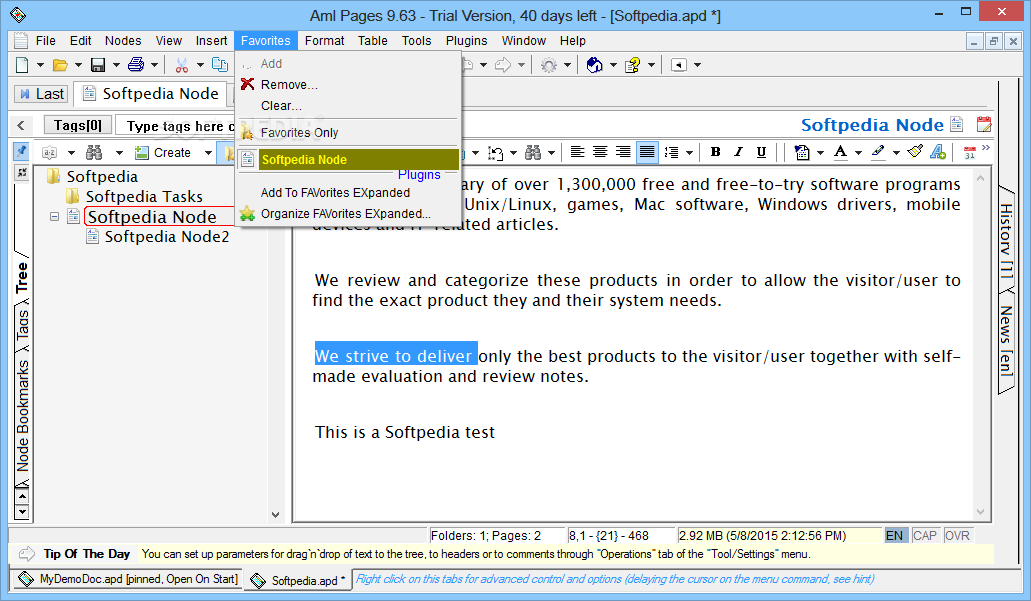The height and width of the screenshot is (601, 1031).
Task: Click the calendar date icon in editor toolbar
Action: tap(970, 153)
